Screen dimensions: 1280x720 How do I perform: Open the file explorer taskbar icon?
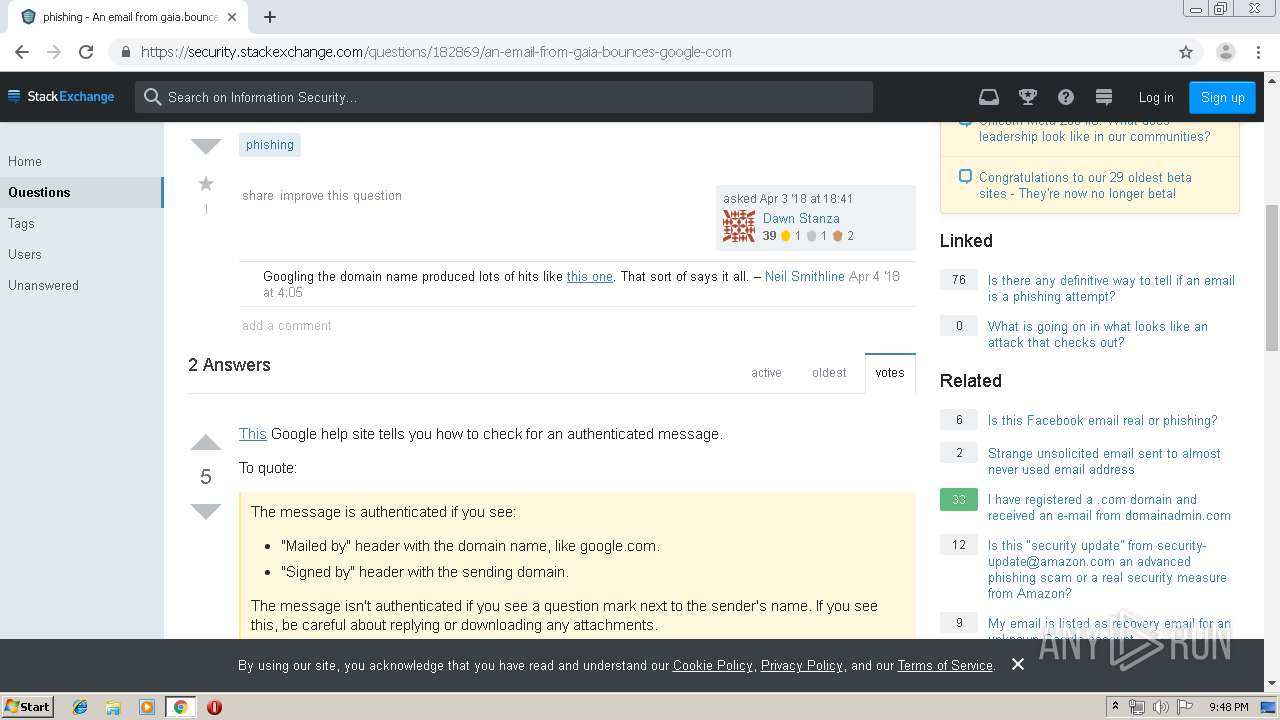[x=113, y=707]
